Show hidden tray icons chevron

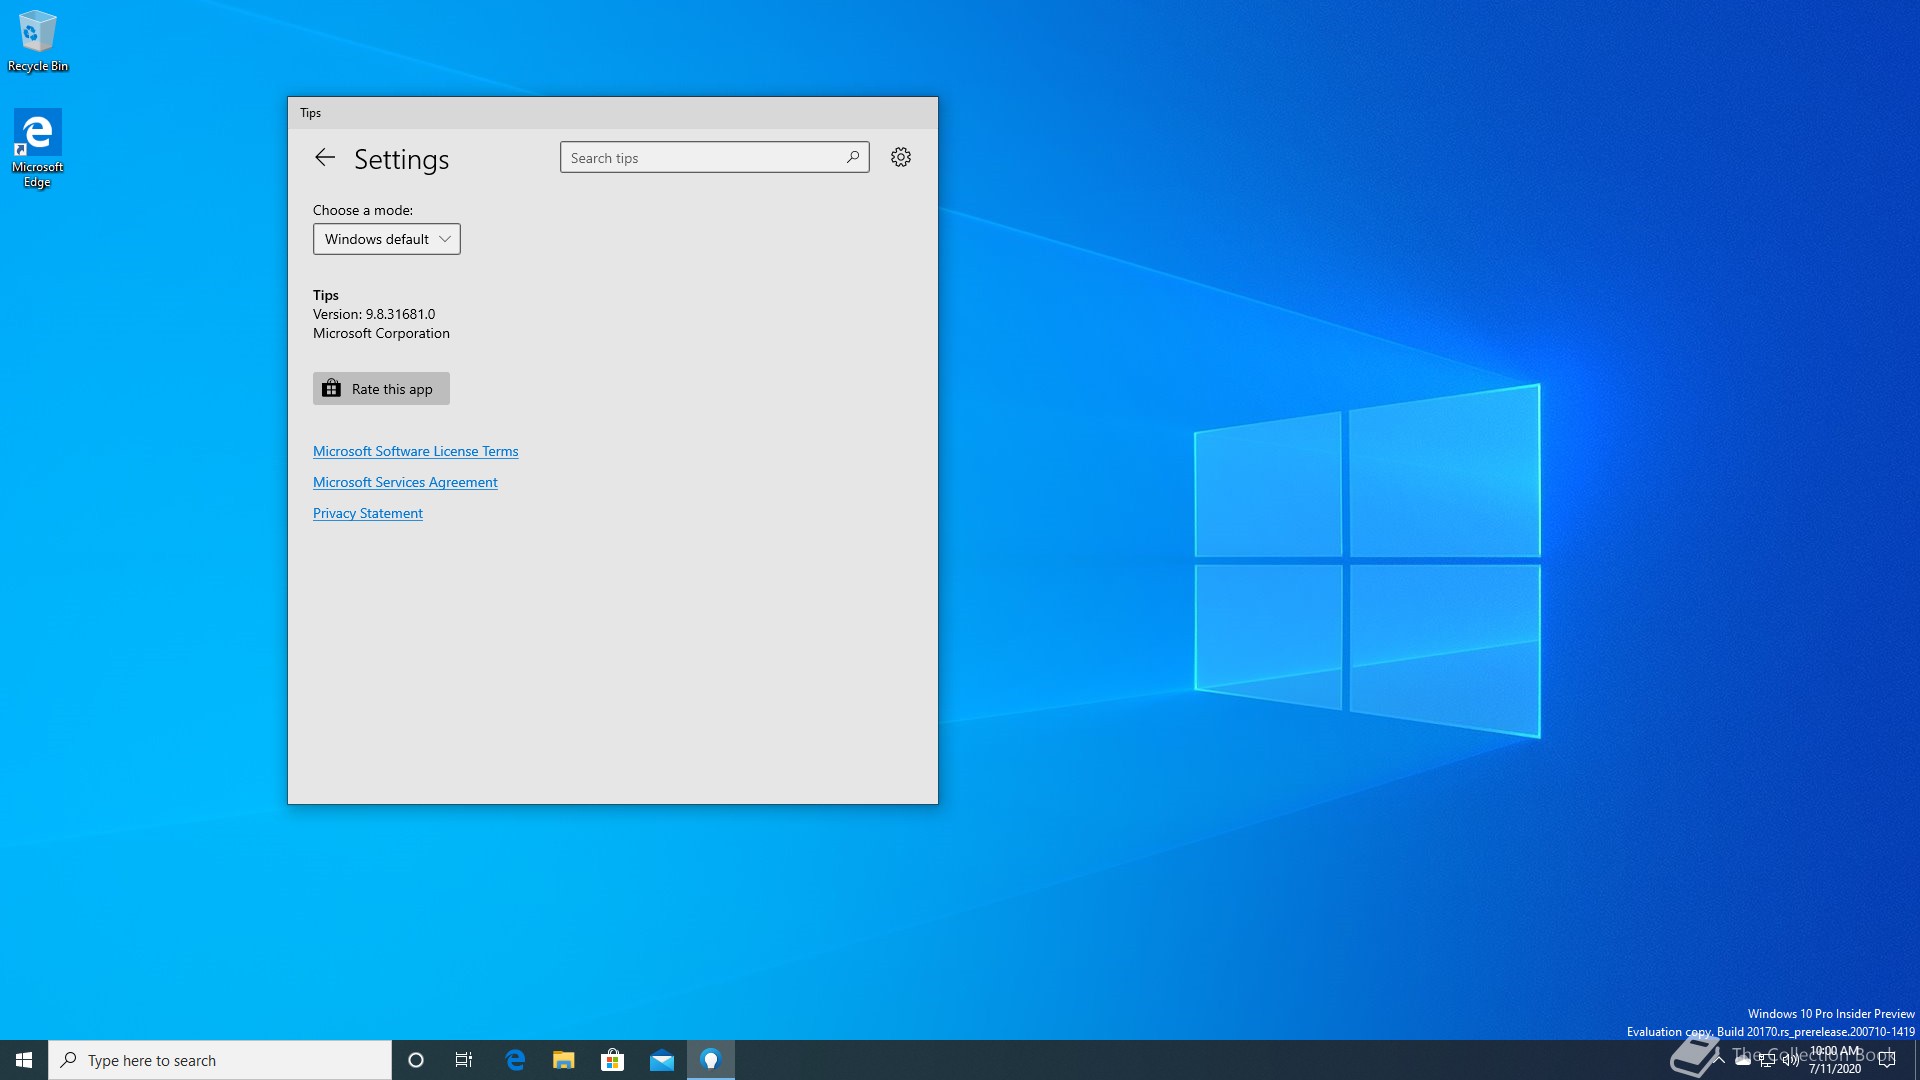(1718, 1060)
